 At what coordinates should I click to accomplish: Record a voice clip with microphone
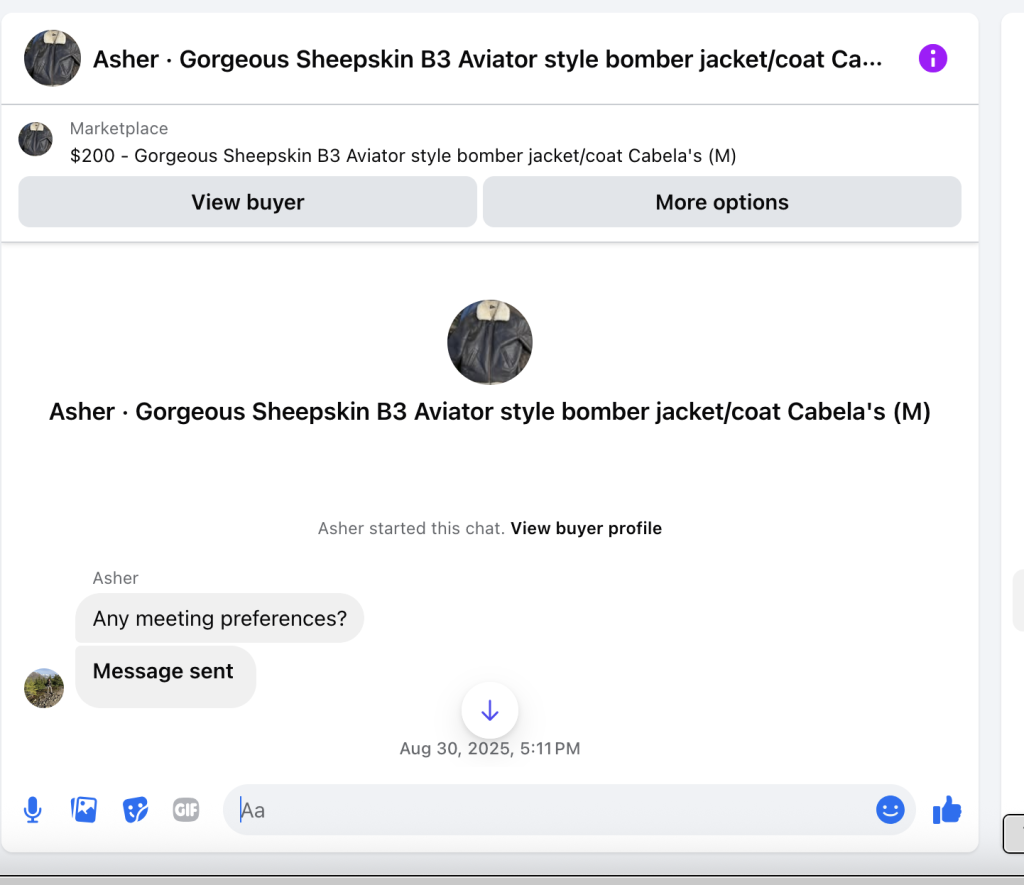33,809
